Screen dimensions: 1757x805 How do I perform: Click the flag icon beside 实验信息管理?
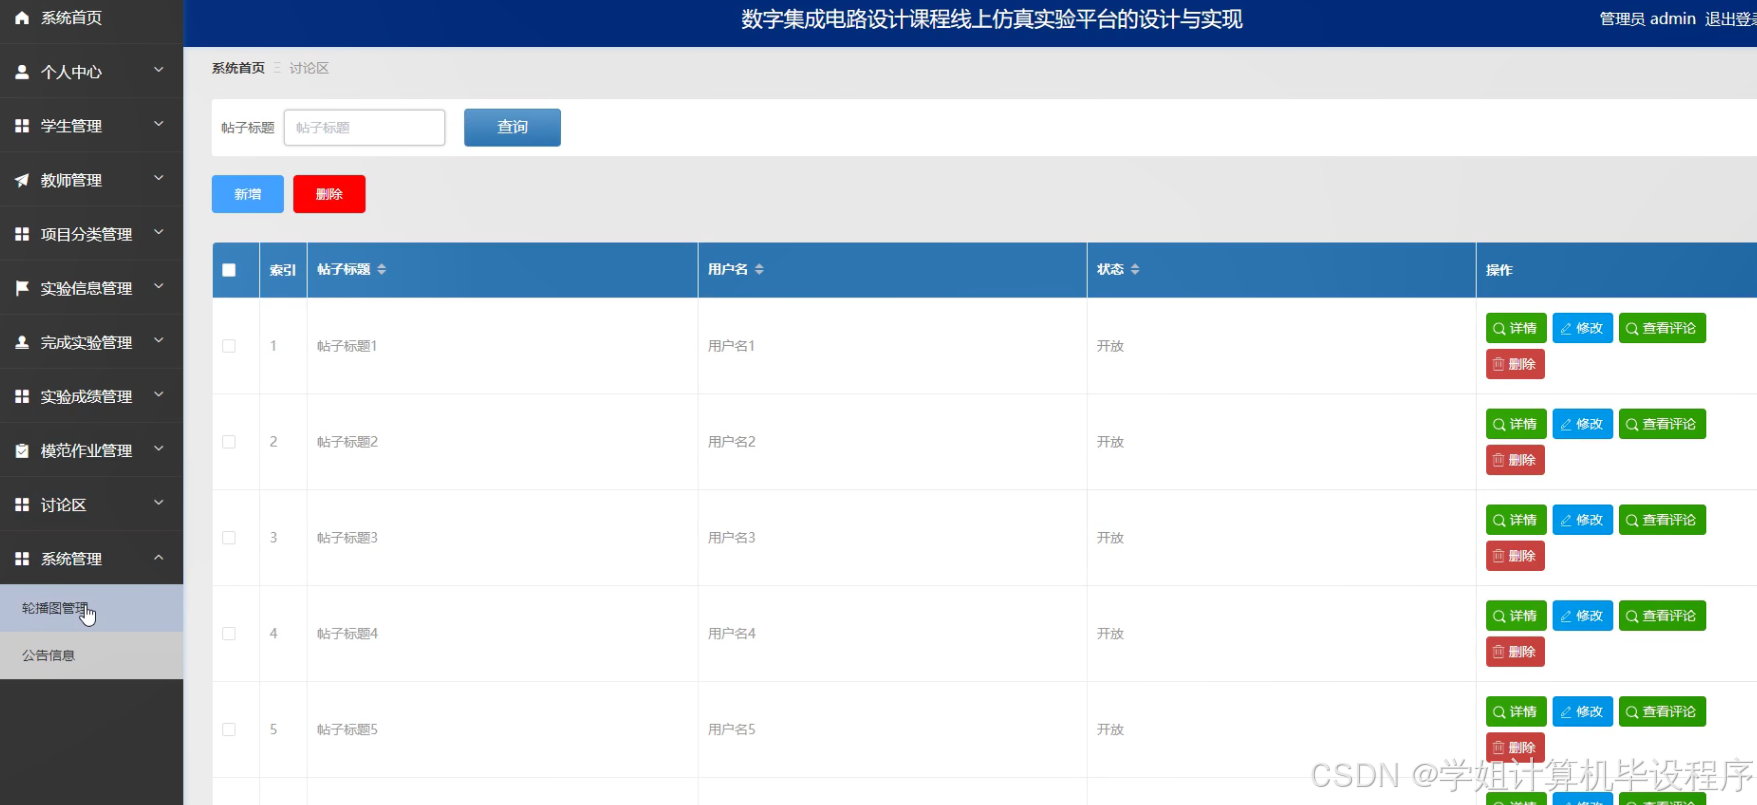22,288
